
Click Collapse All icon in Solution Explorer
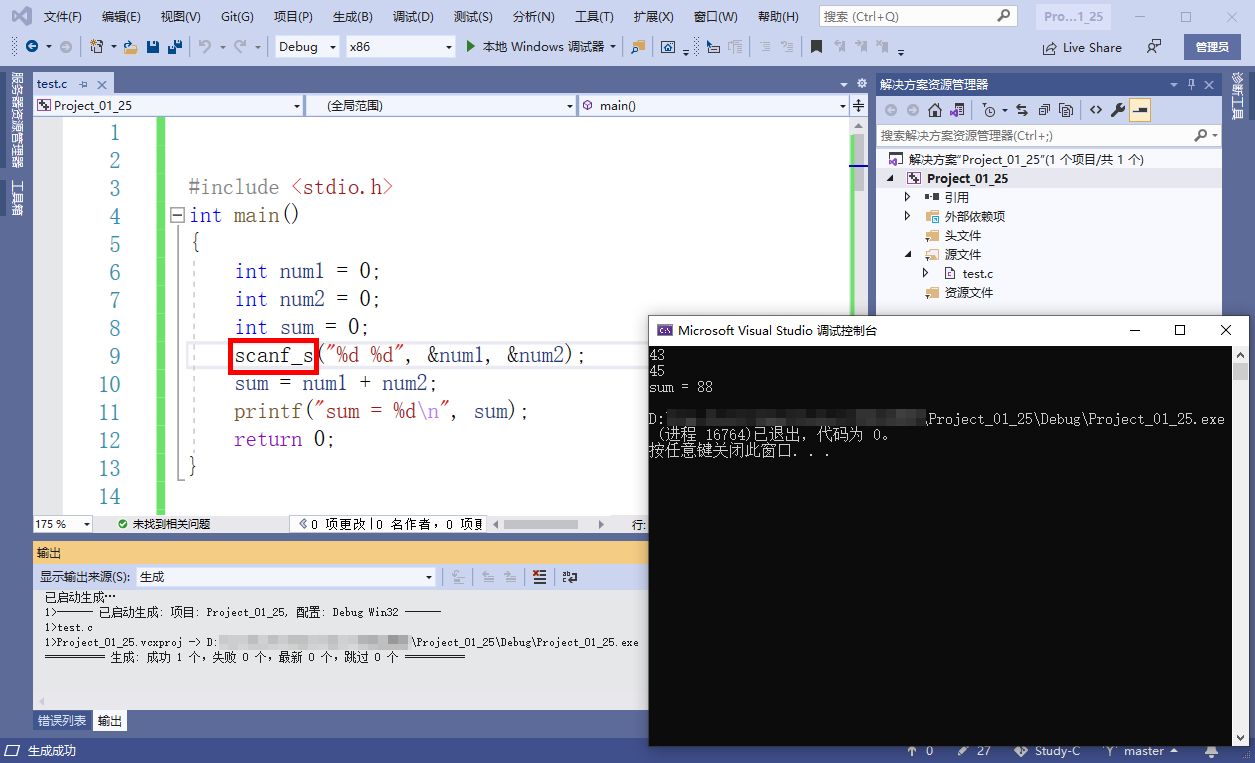coord(1044,110)
